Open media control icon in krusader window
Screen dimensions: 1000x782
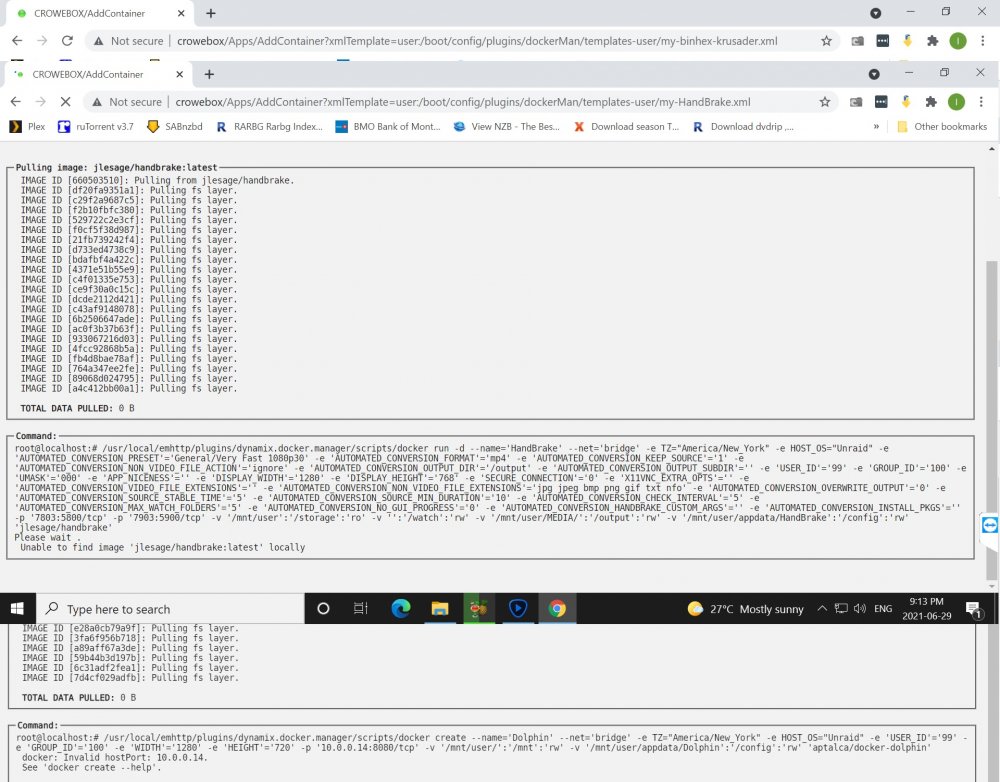tap(876, 13)
